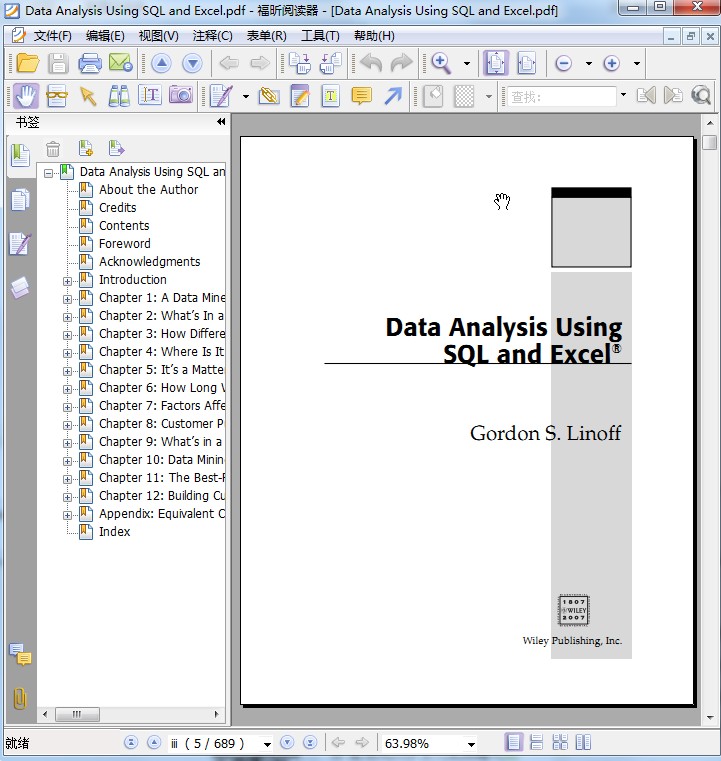
Task: Click the document vertical scrollbar thumb
Action: (709, 143)
